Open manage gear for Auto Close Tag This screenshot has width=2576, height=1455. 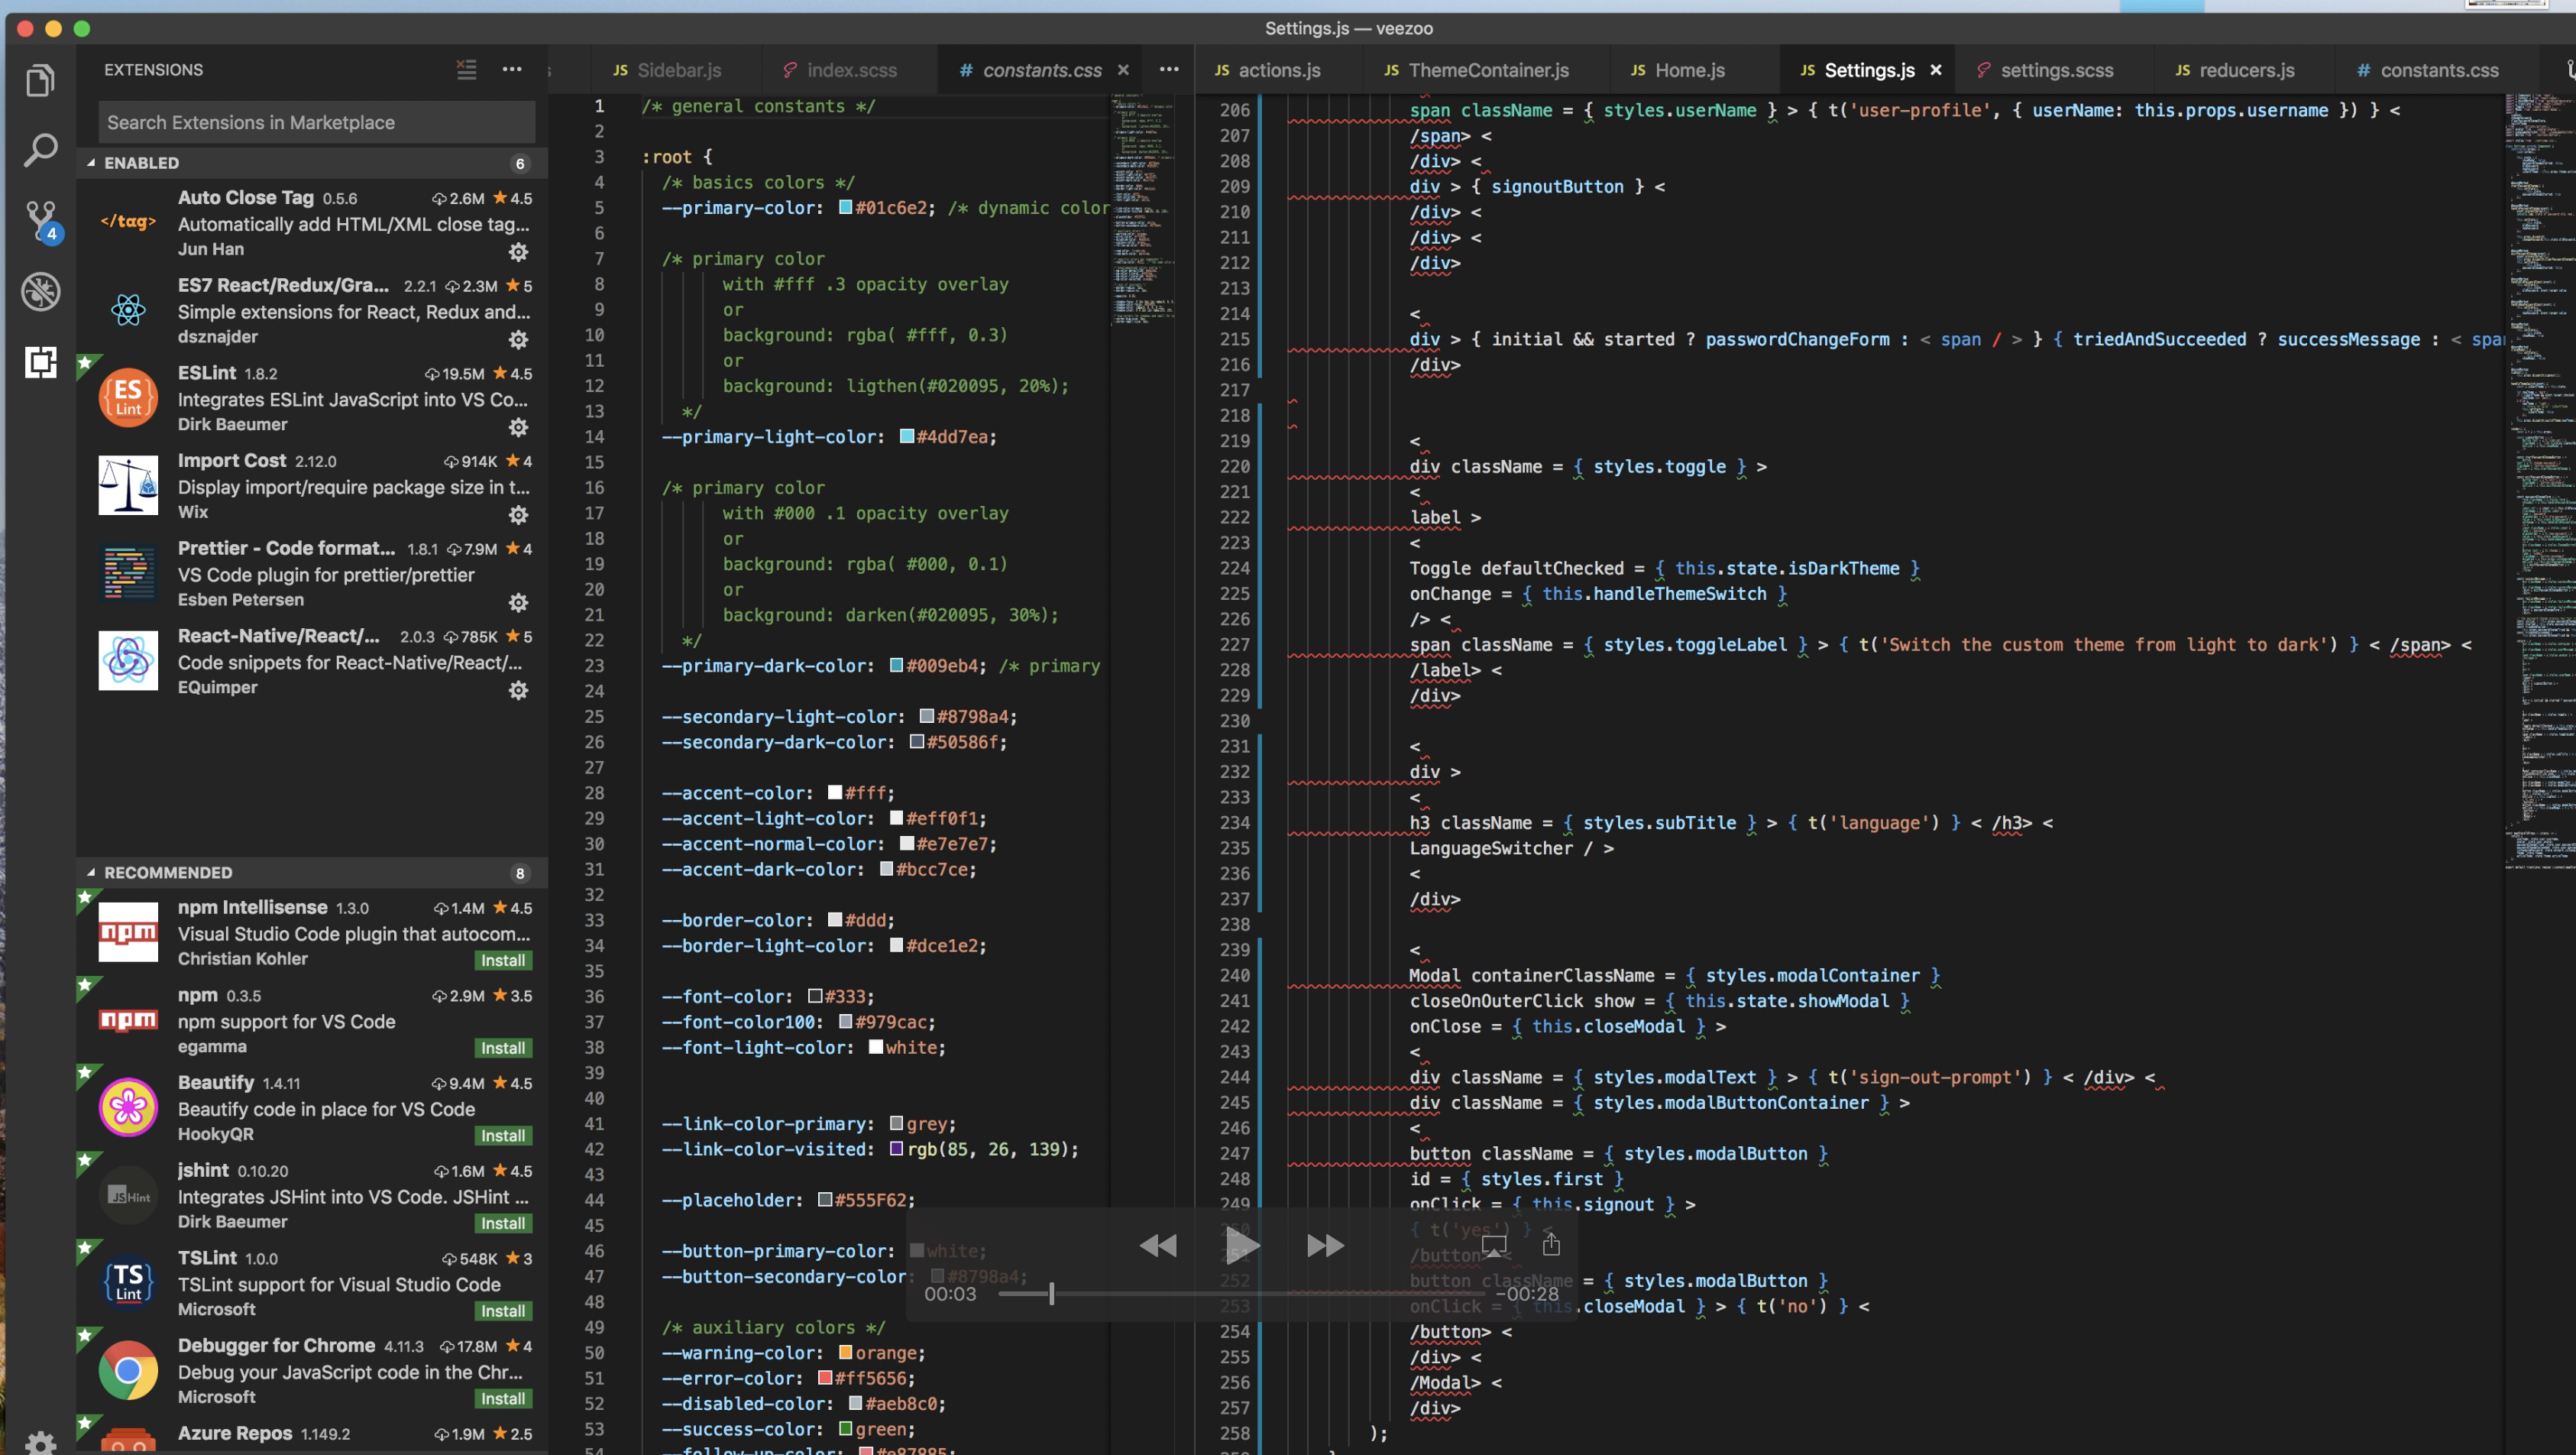point(518,252)
